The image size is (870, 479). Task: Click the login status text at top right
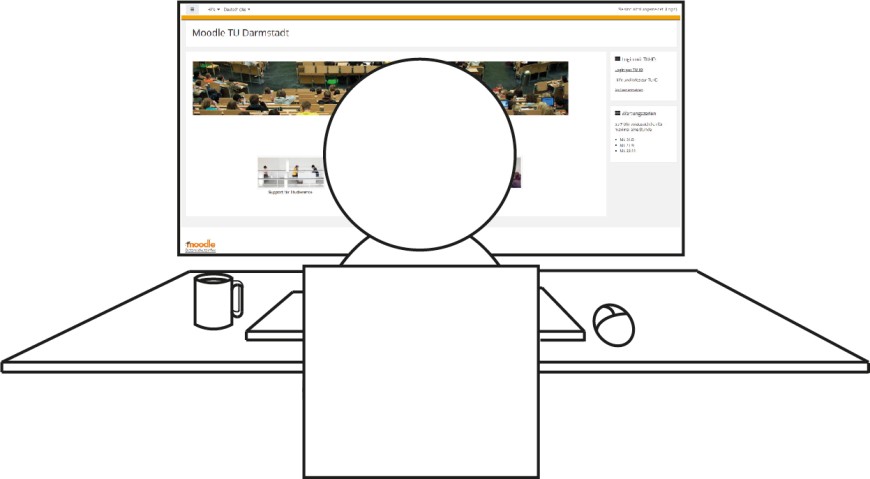(648, 9)
